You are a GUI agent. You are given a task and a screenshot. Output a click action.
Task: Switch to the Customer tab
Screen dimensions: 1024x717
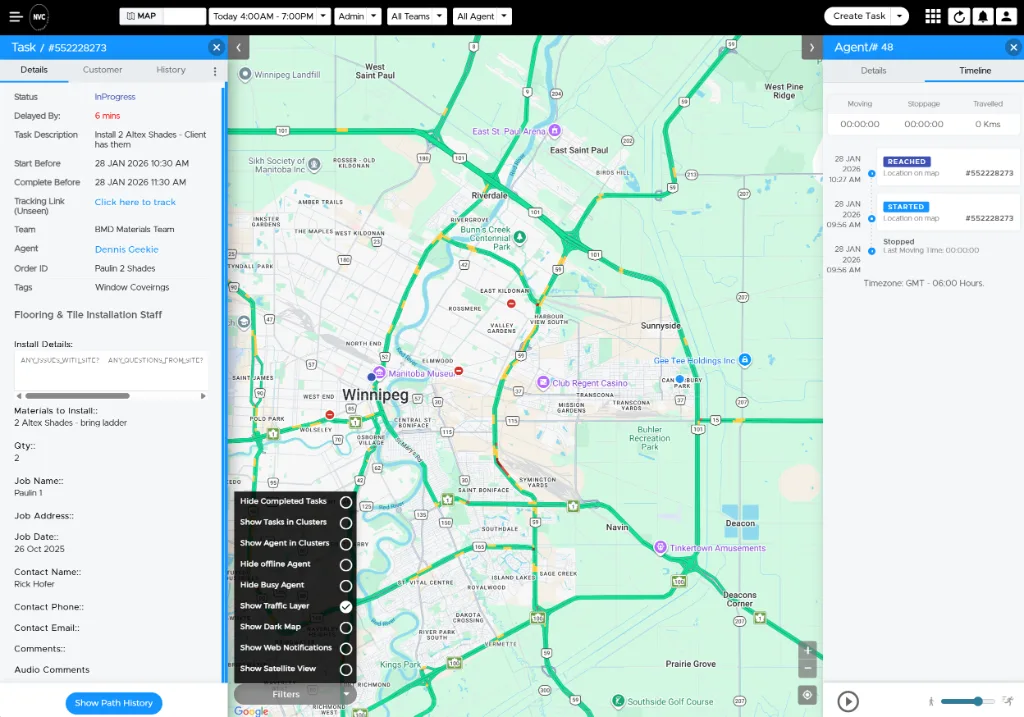coord(102,70)
